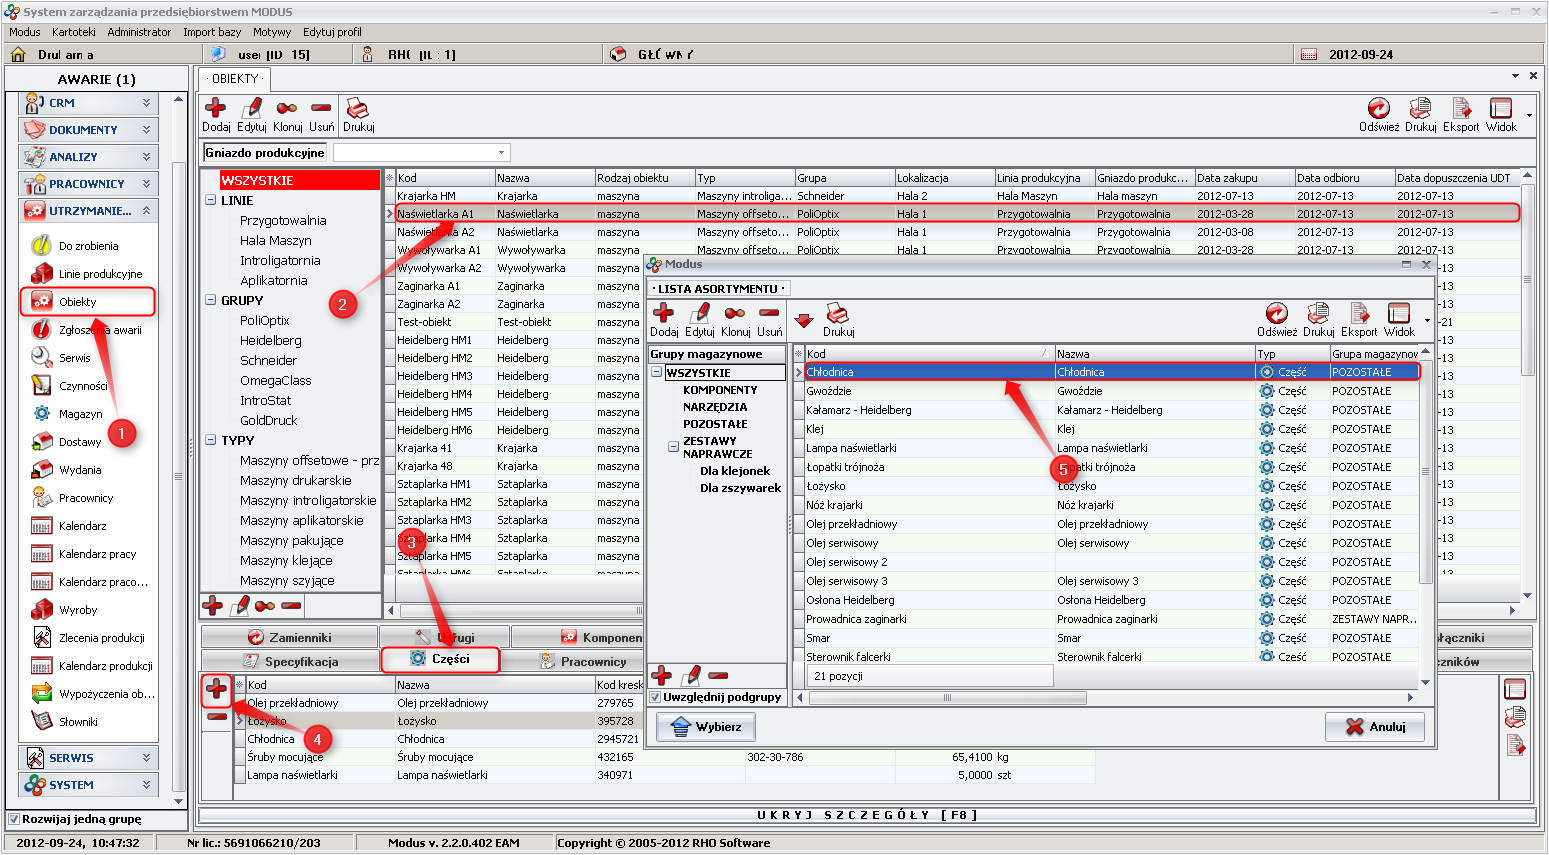Click the Odśwież icon in the Modus dialog

coord(1276,314)
